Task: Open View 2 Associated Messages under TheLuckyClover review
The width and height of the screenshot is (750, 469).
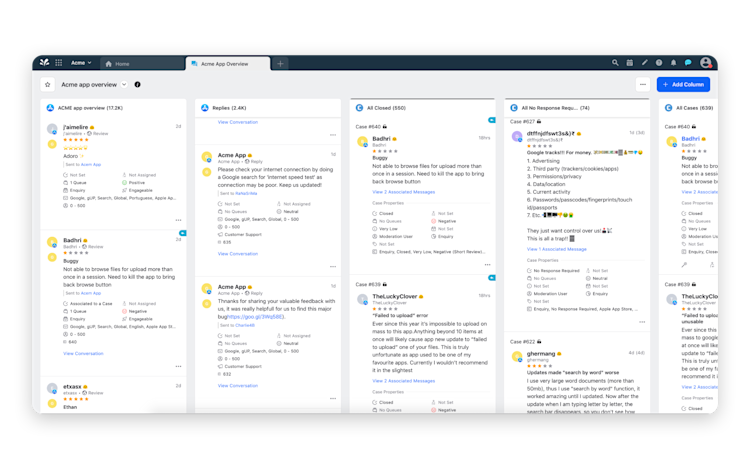Action: tap(404, 381)
